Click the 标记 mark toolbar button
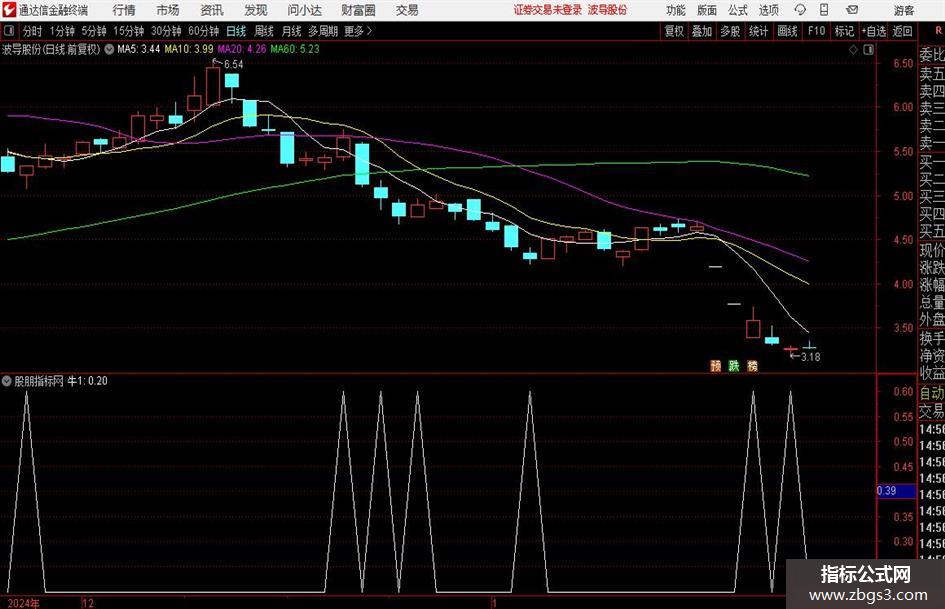Viewport: 945px width, 609px height. tap(844, 31)
